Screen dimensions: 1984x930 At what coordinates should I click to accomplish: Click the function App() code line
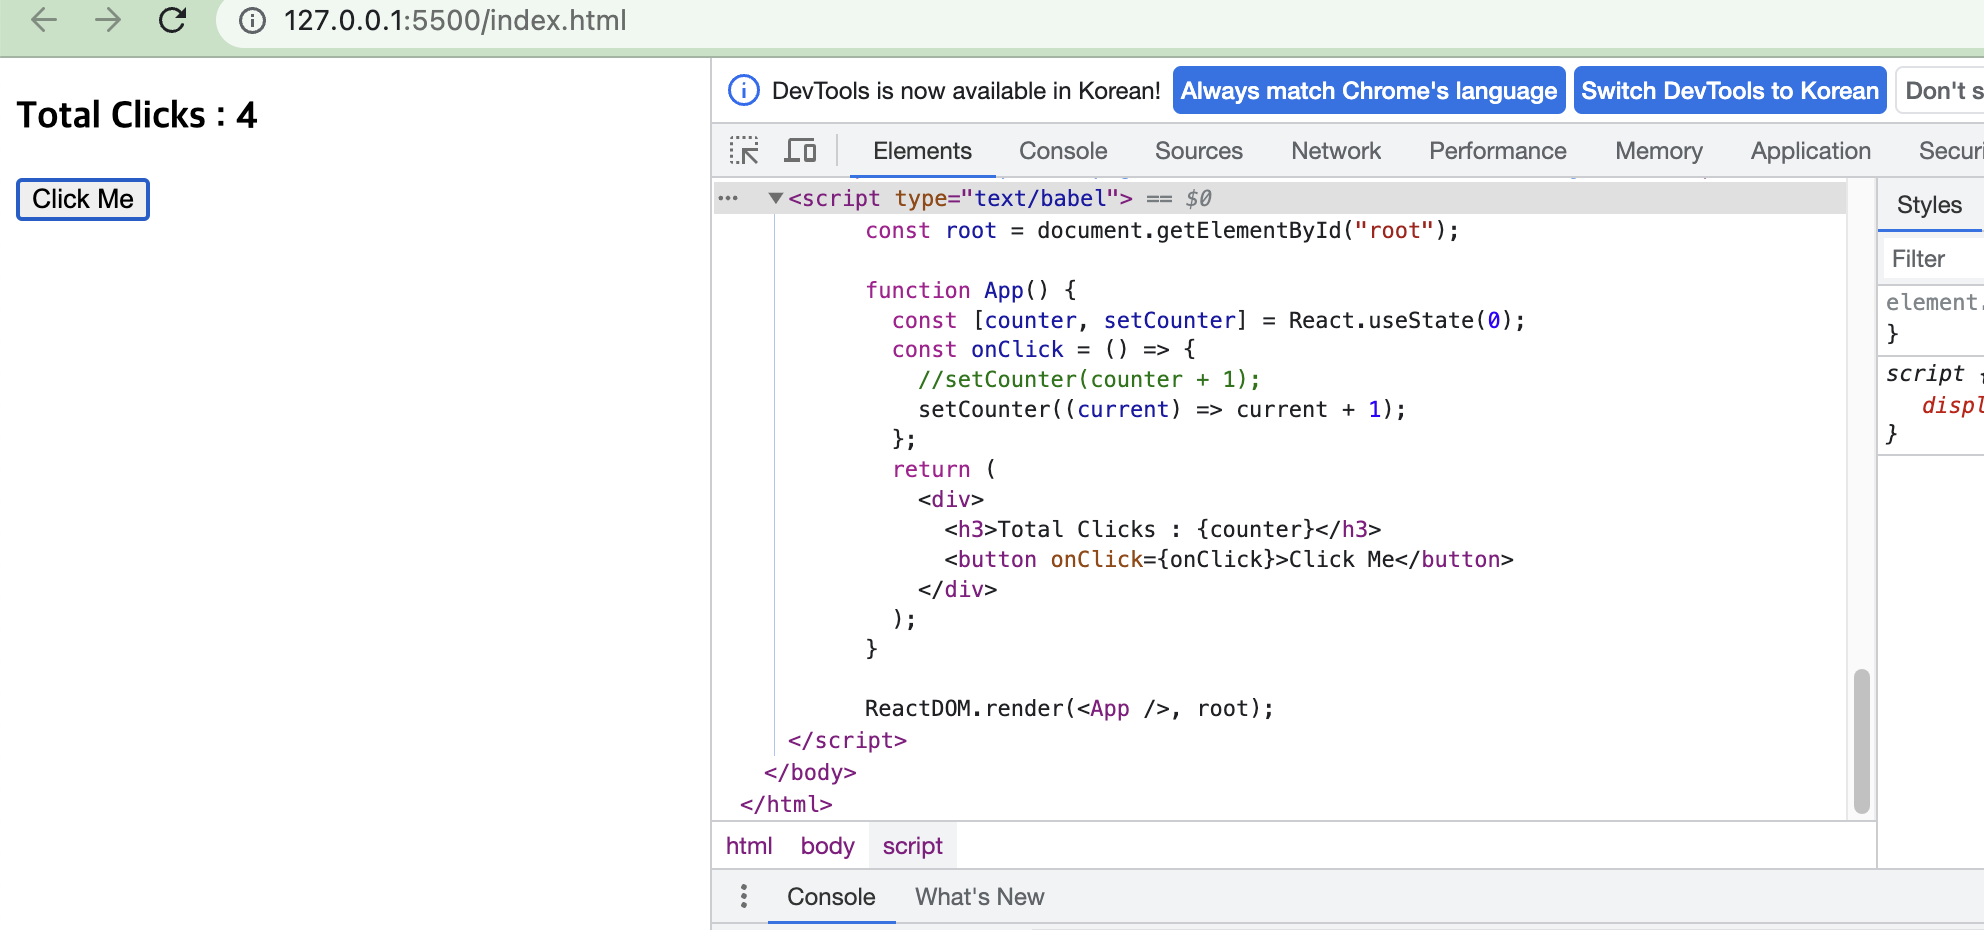[x=971, y=290]
